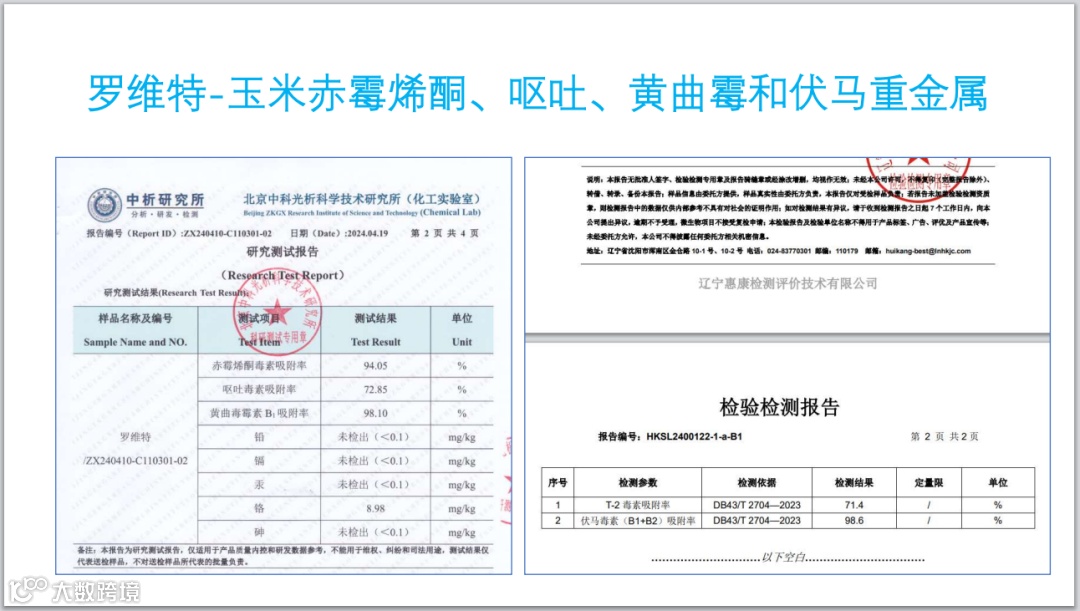Click the 94.05 result value

point(375,366)
